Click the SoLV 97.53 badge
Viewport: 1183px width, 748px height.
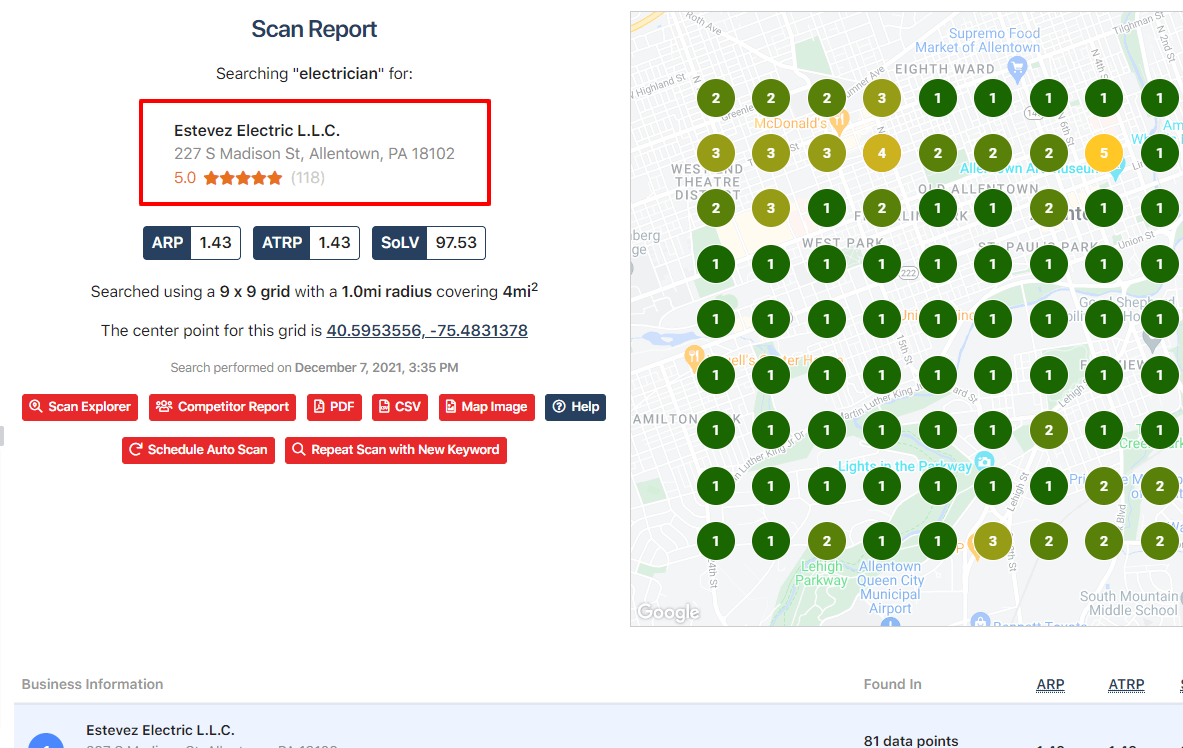pos(429,243)
